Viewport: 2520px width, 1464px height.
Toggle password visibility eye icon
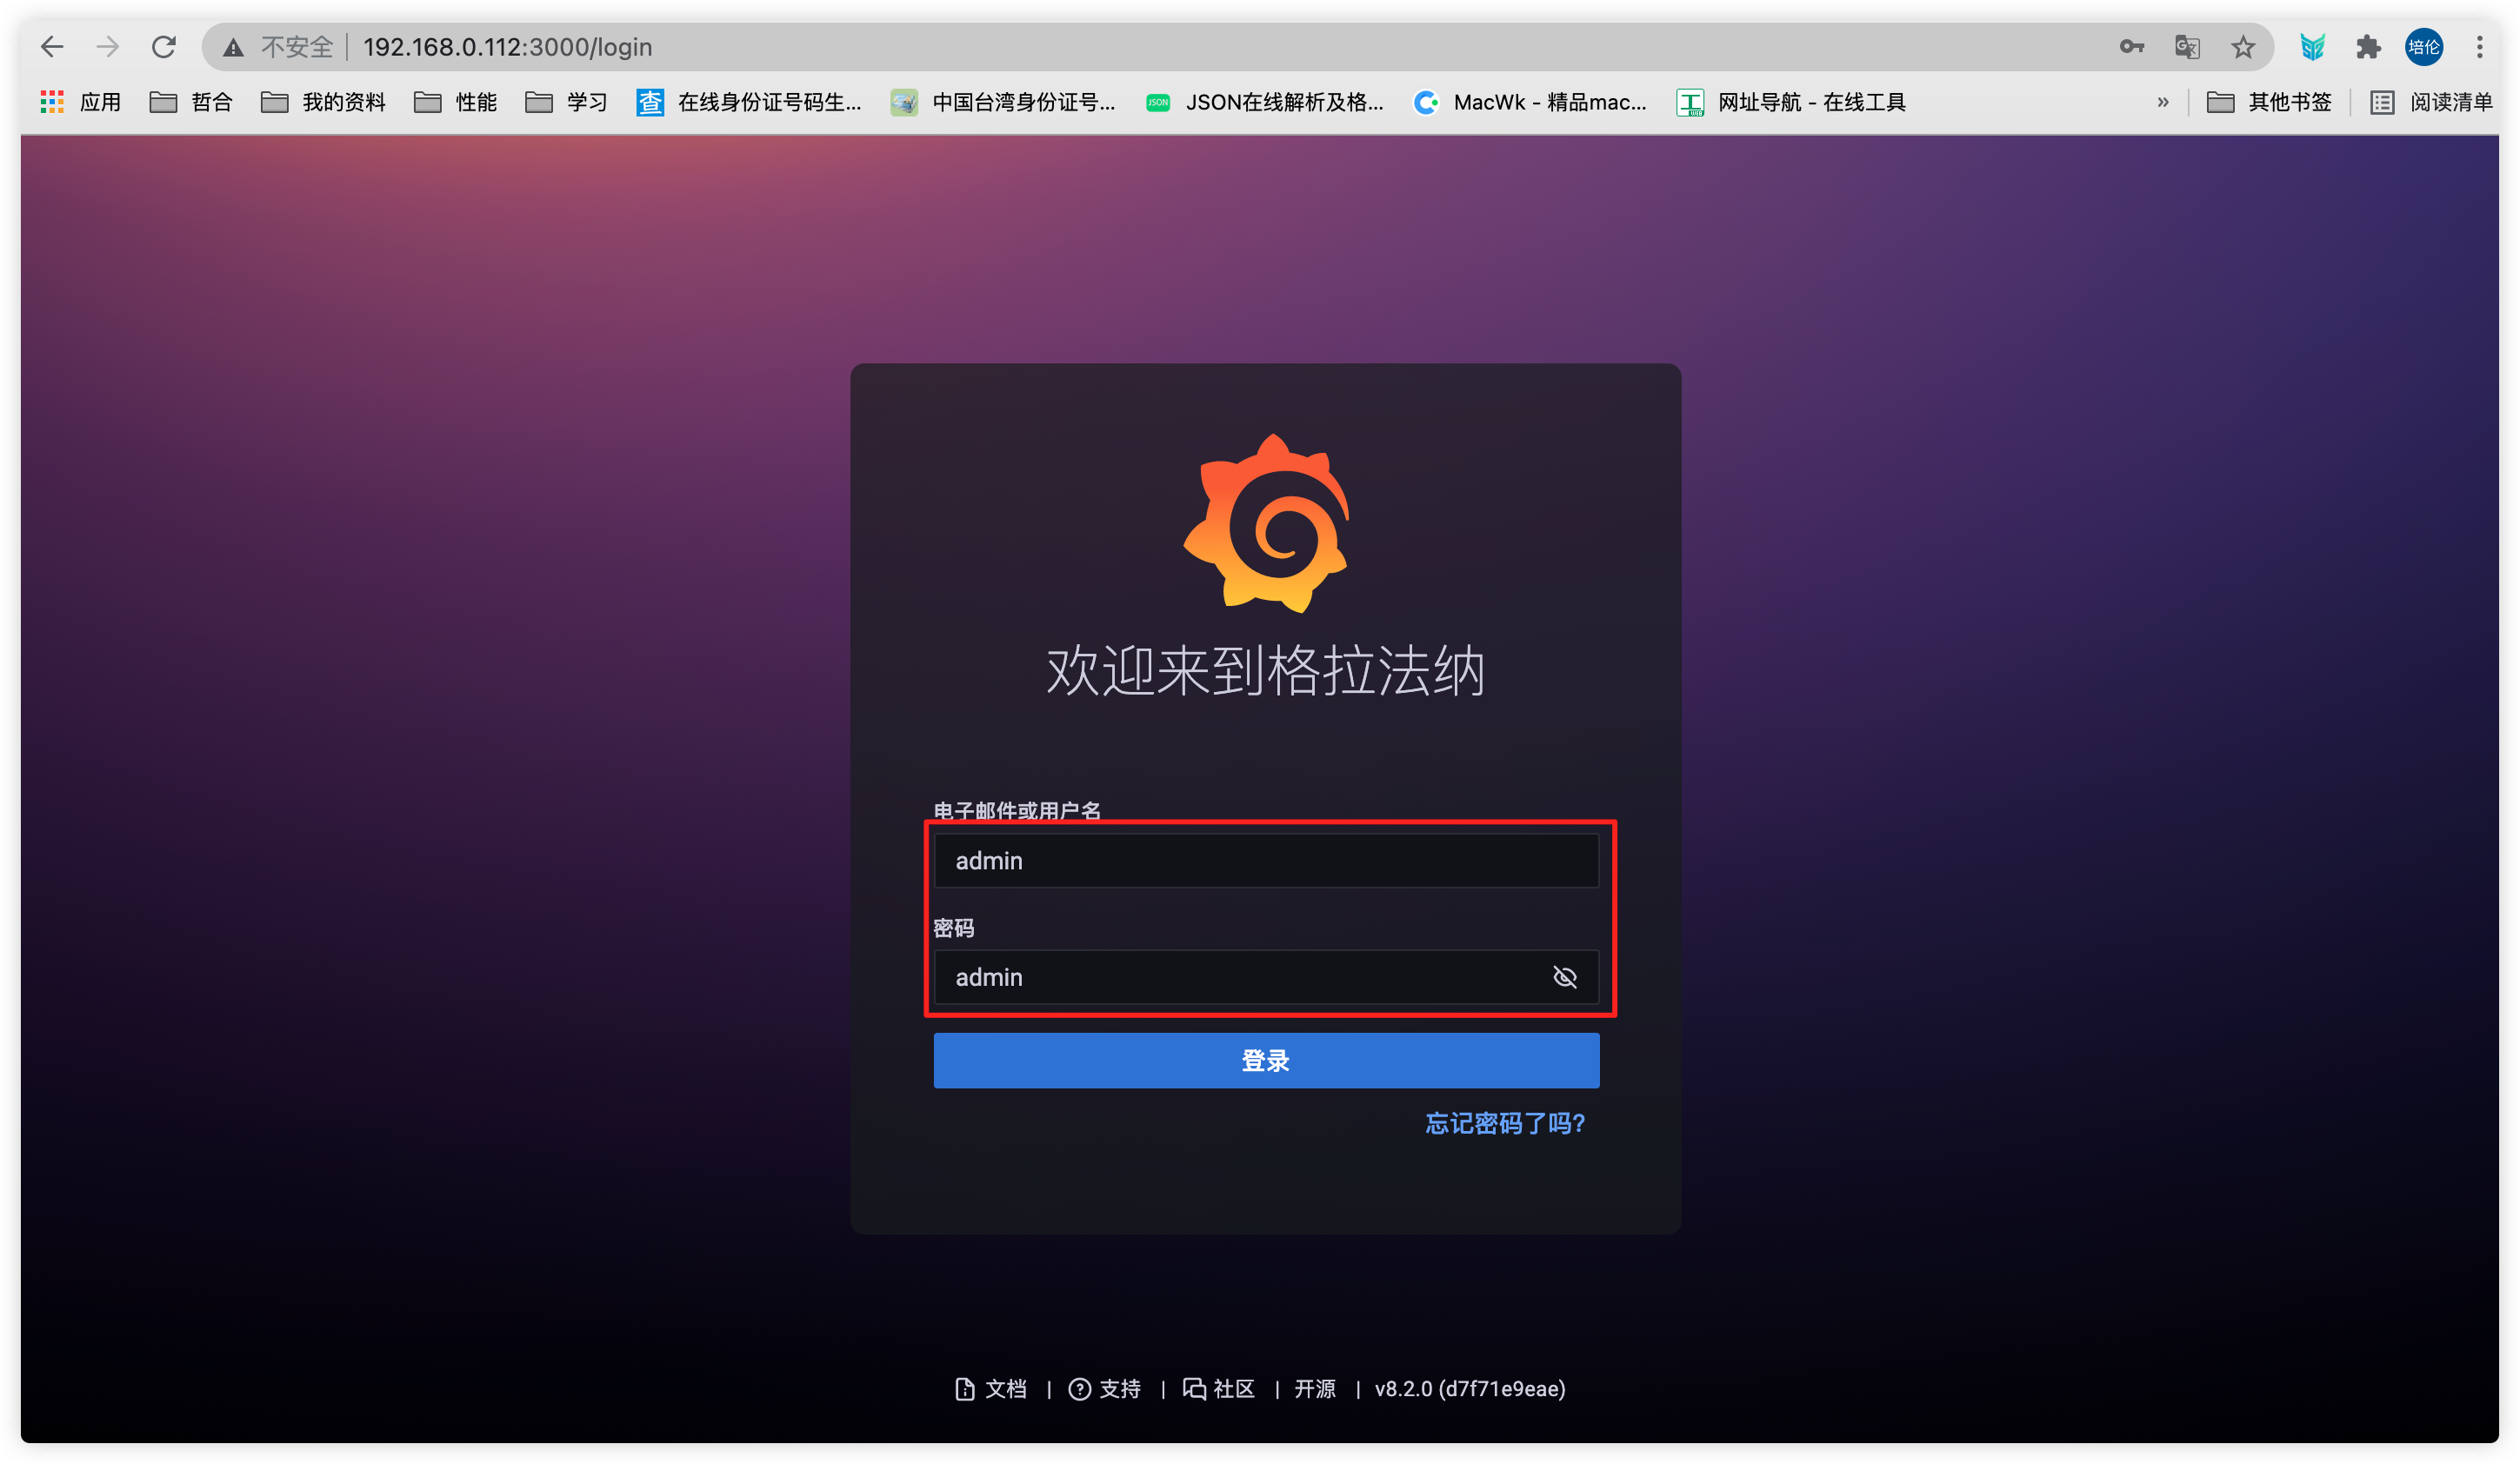click(x=1565, y=977)
